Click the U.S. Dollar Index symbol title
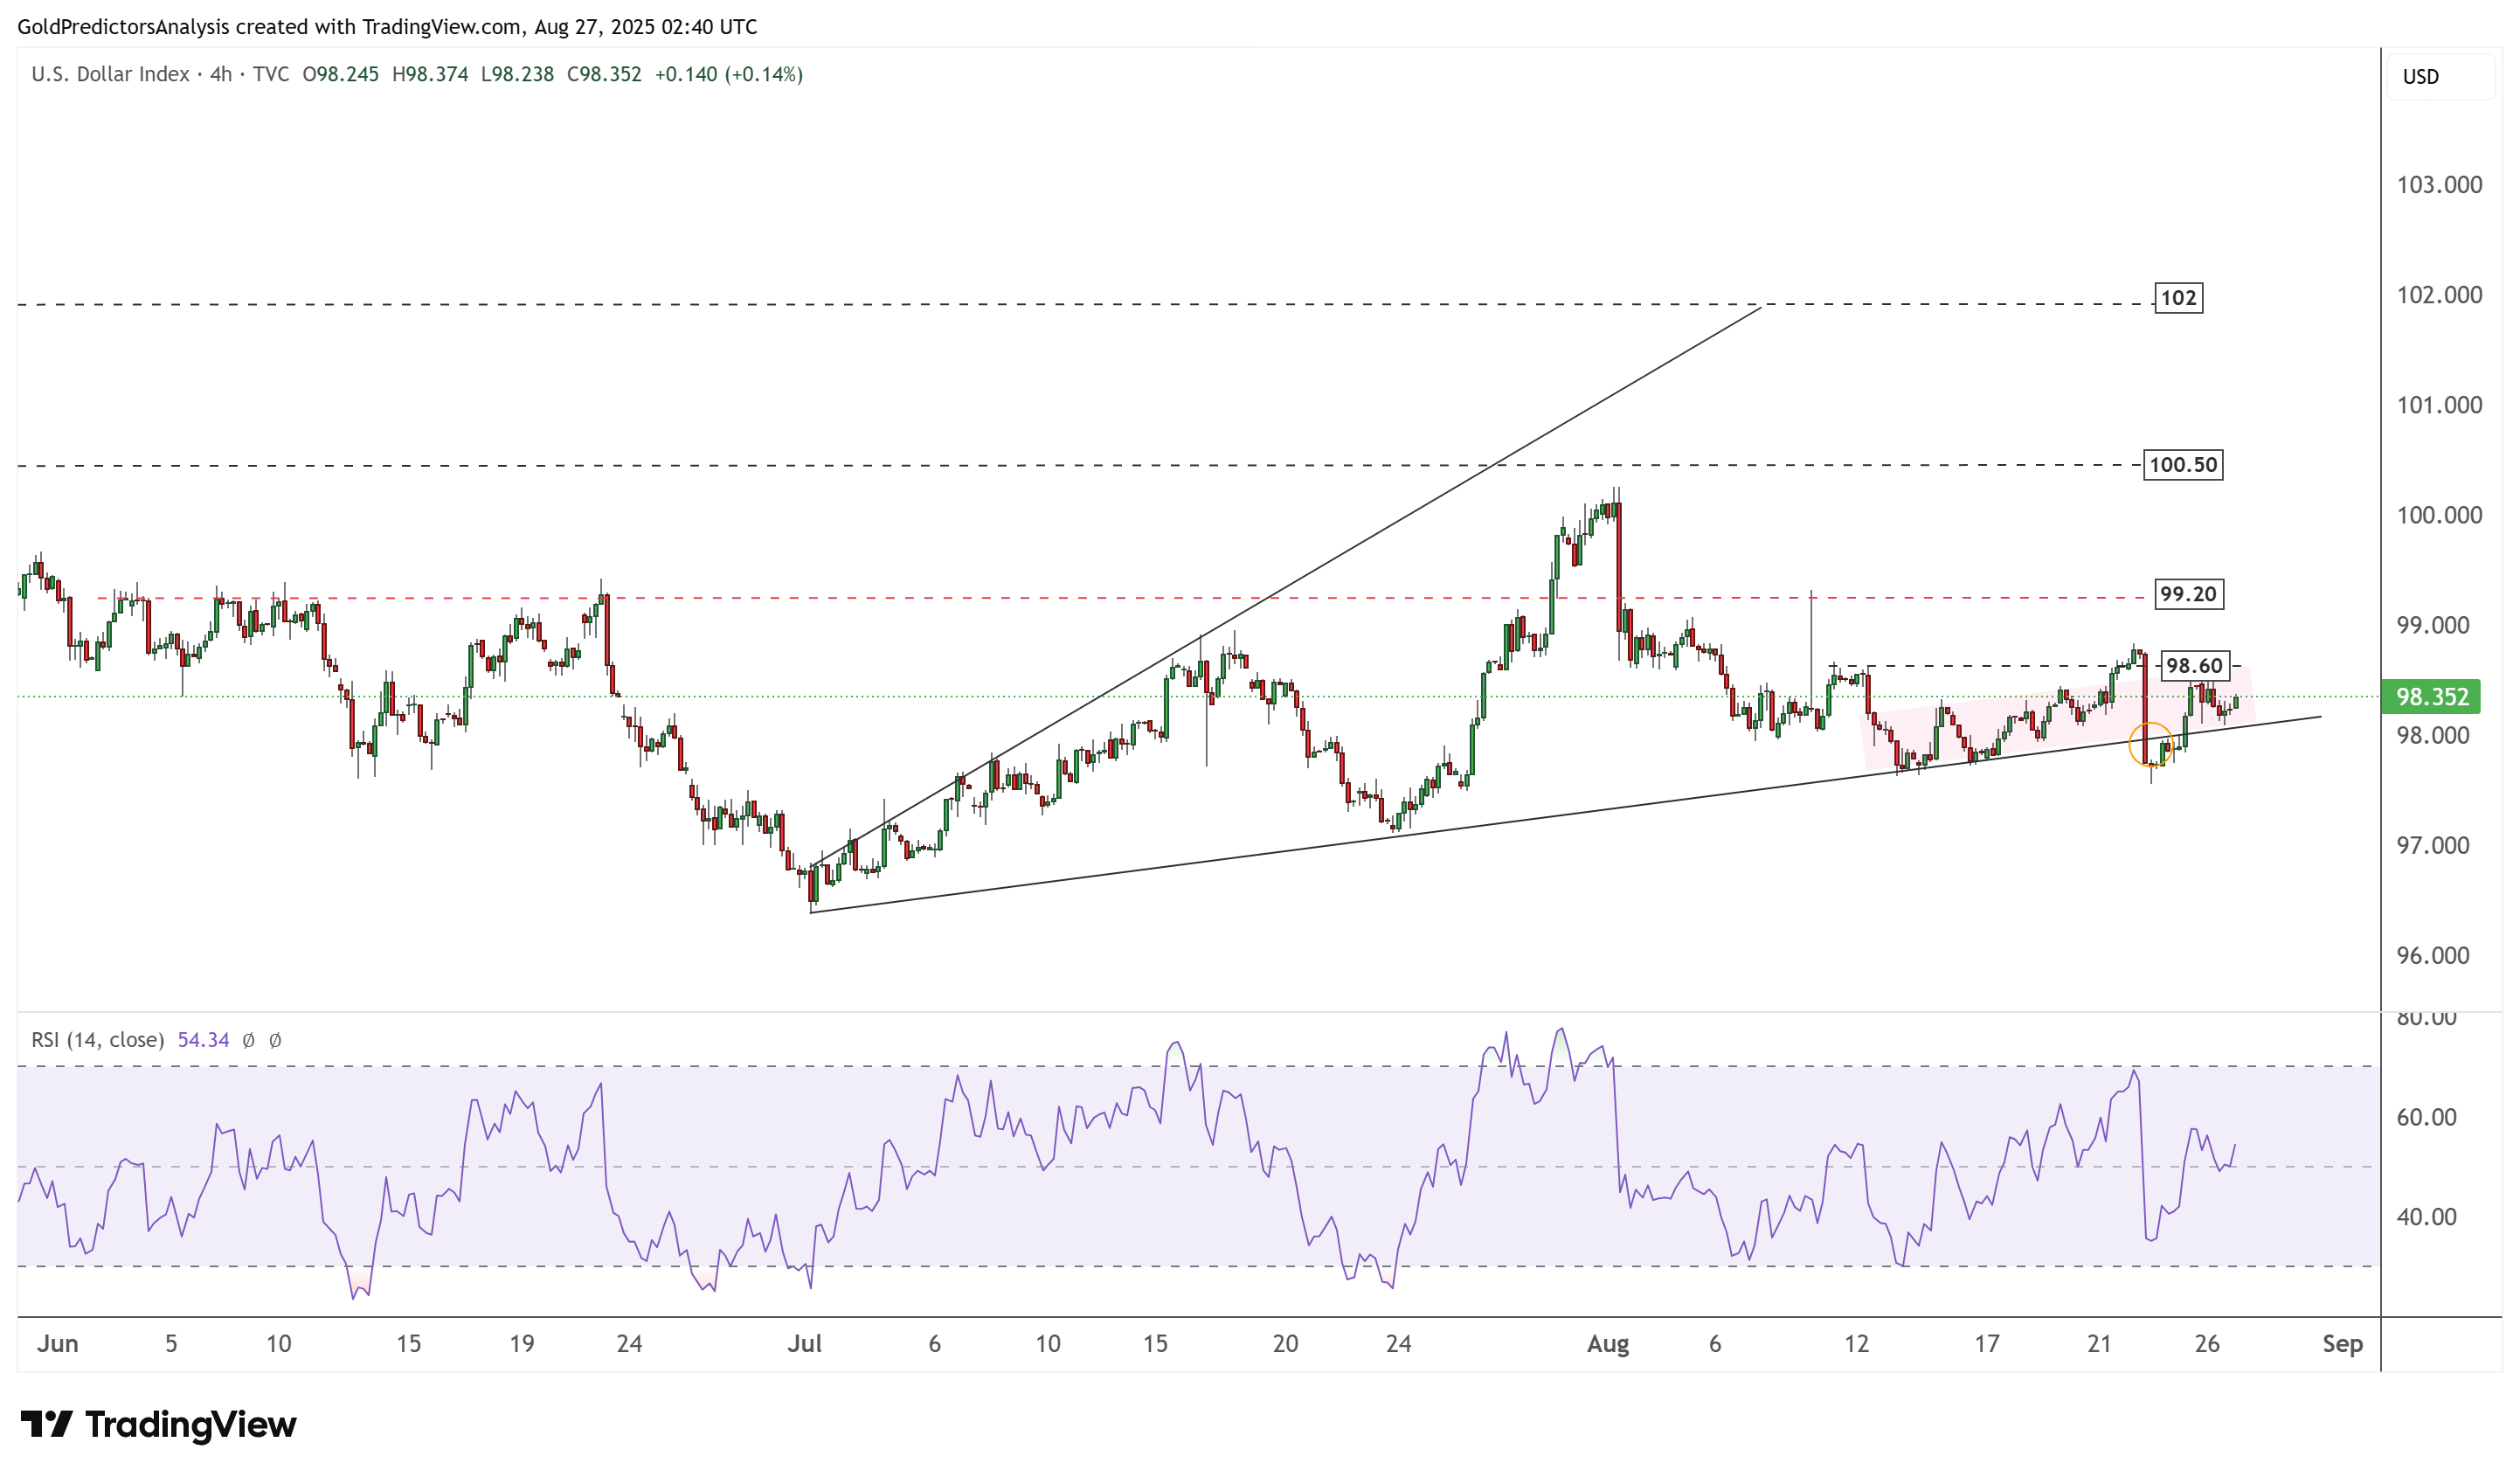2520x1477 pixels. pyautogui.click(x=110, y=74)
